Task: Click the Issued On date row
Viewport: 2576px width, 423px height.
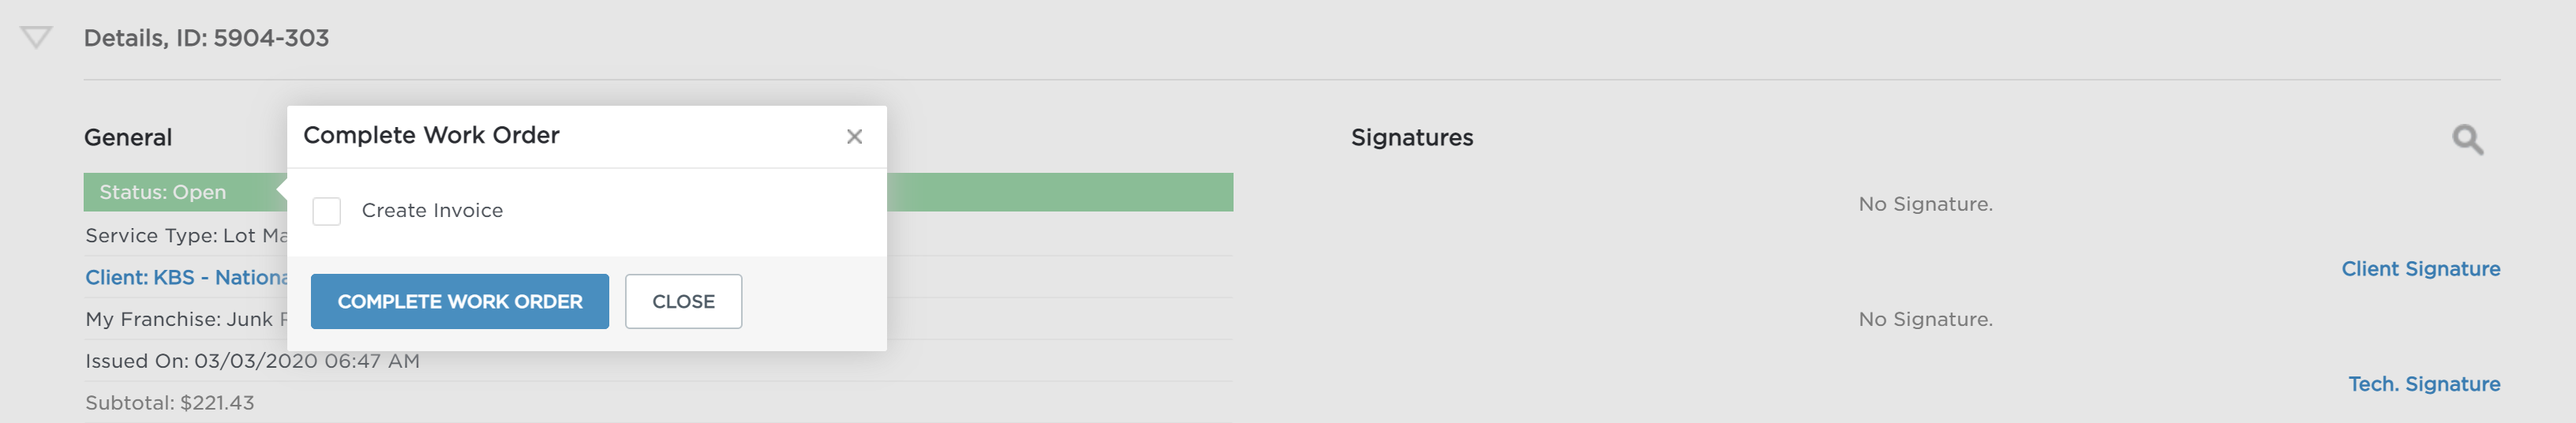Action: click(x=658, y=361)
